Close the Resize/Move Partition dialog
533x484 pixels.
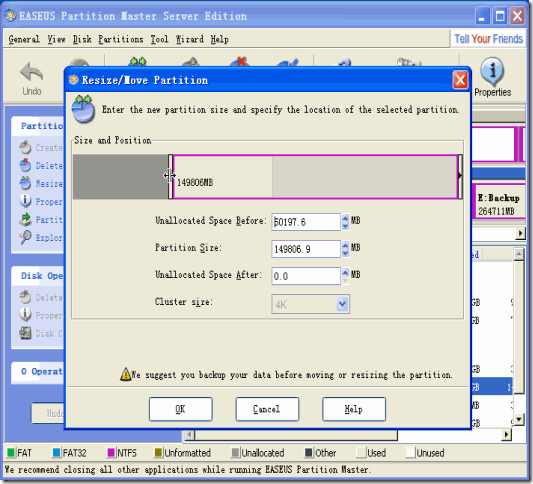[460, 81]
